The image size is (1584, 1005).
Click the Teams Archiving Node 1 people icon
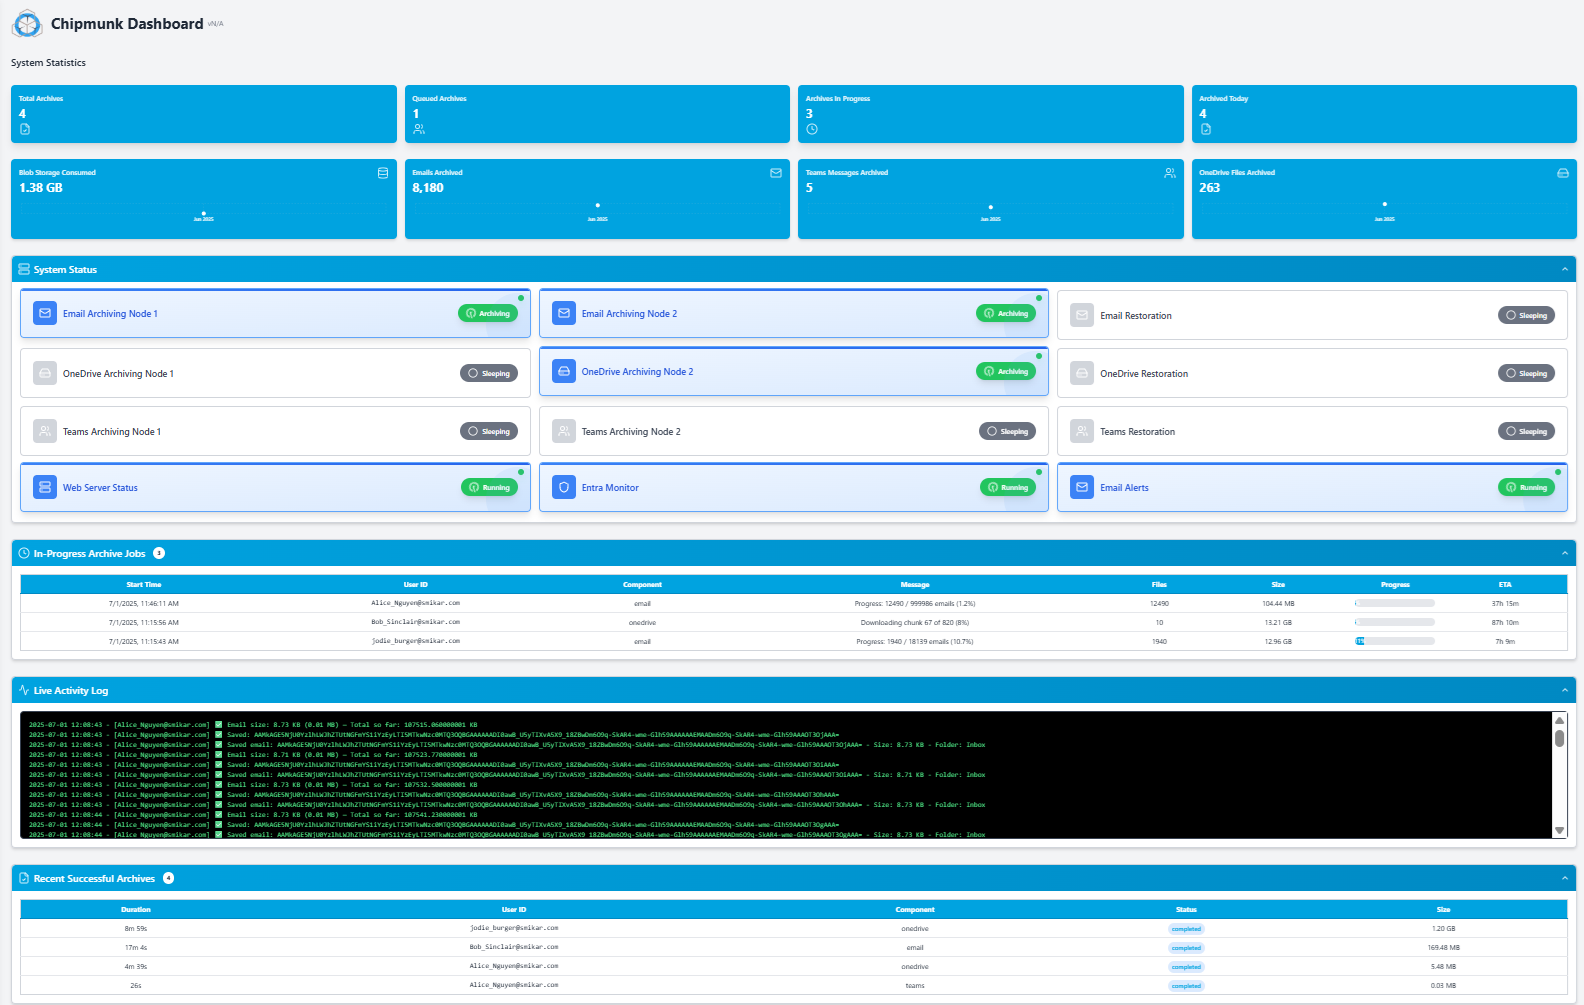coord(45,431)
